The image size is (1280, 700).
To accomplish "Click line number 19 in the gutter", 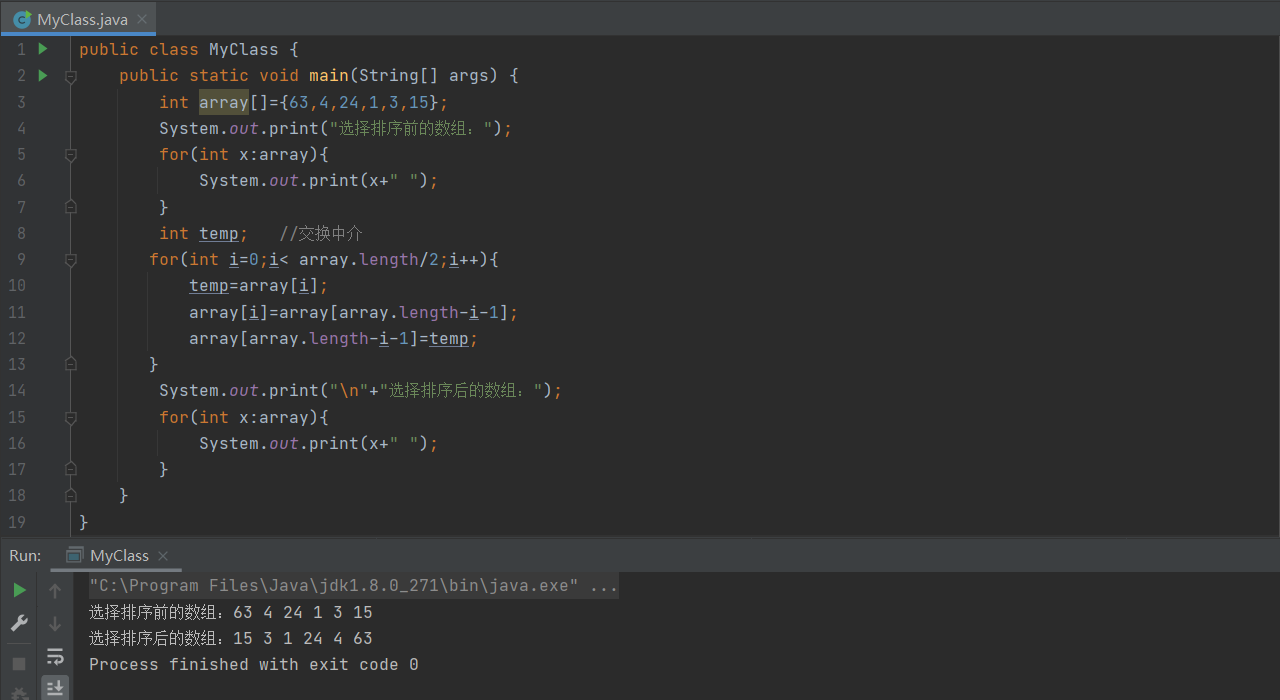I will point(17,522).
